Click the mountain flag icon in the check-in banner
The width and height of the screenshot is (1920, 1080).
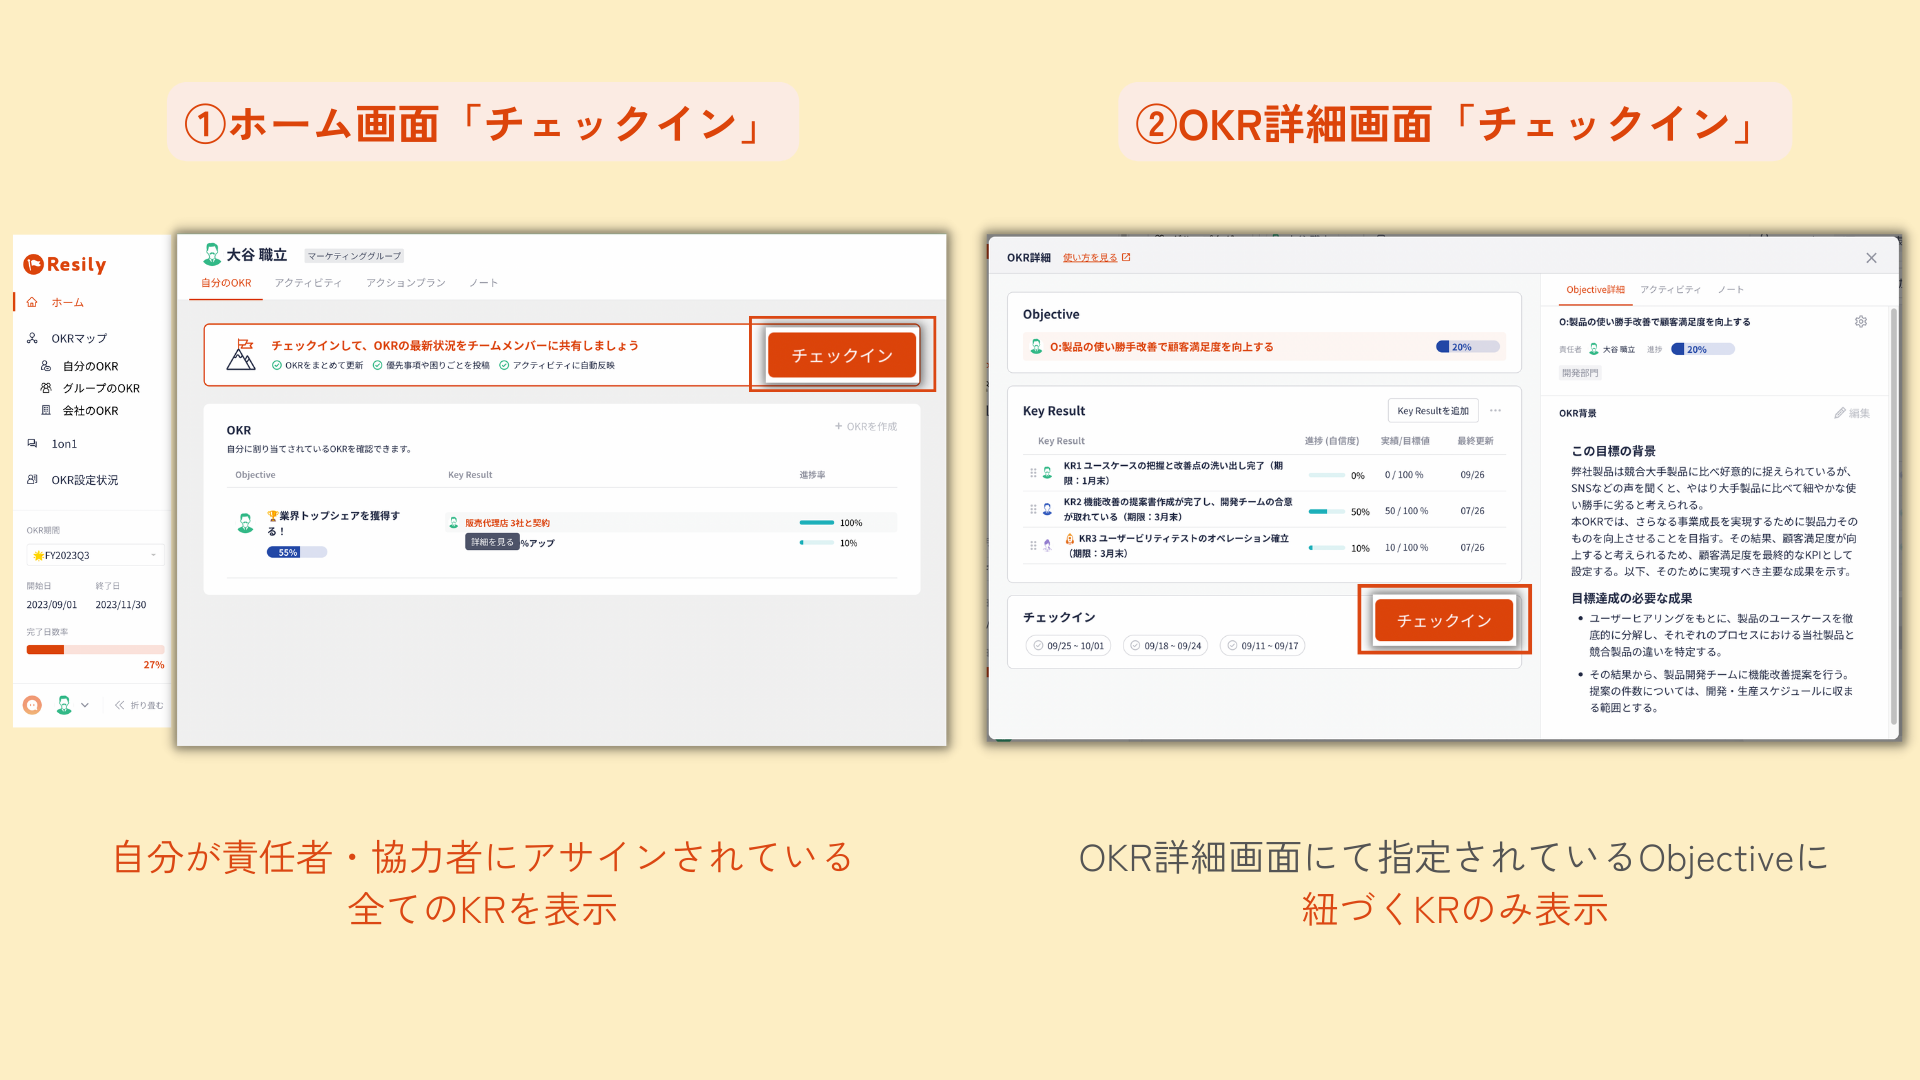point(241,355)
